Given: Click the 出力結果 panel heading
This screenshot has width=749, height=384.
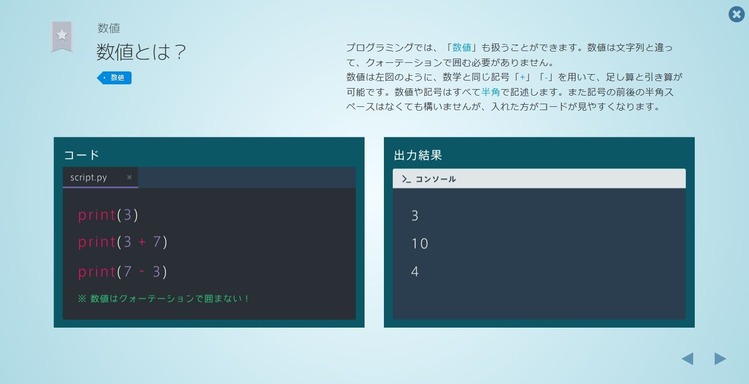Looking at the screenshot, I should click(417, 155).
